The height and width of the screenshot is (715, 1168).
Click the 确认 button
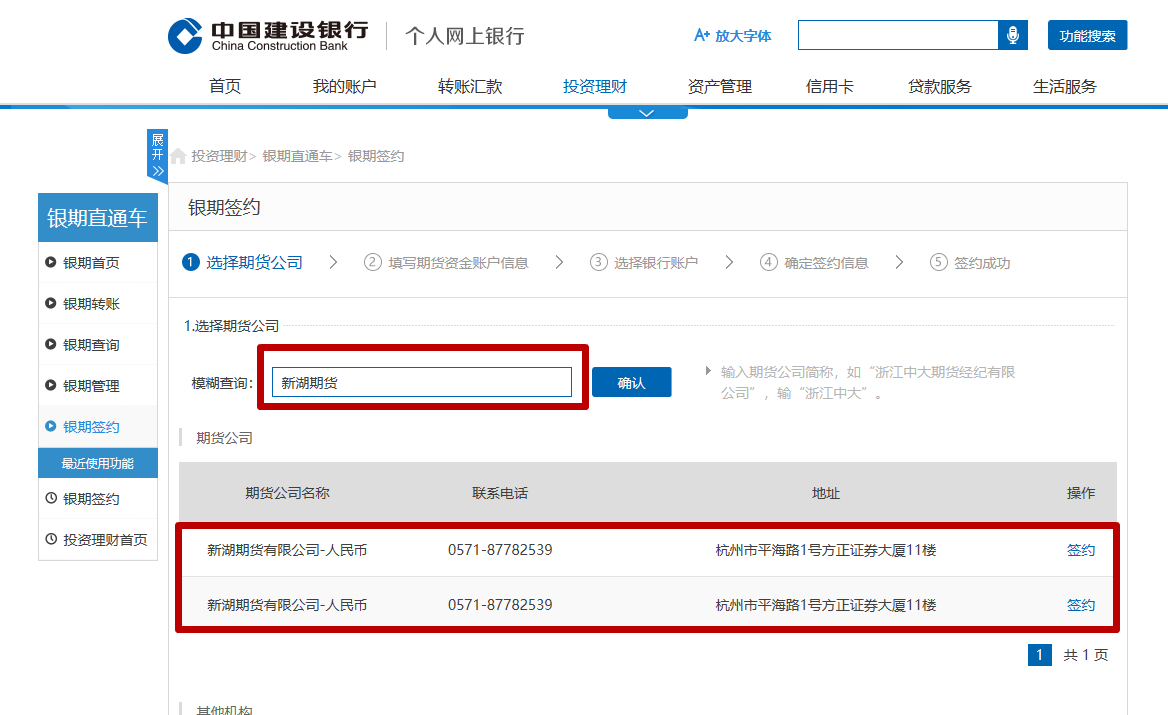(x=632, y=382)
